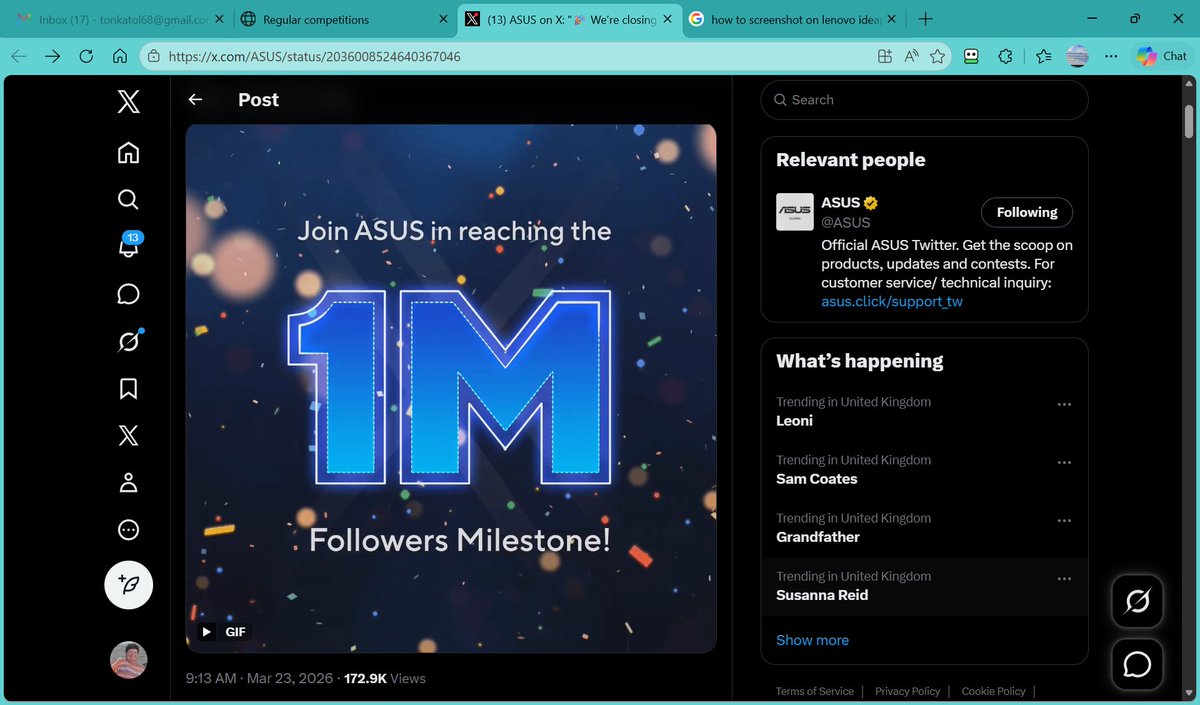Open browser Settings and more menu

(x=1111, y=57)
